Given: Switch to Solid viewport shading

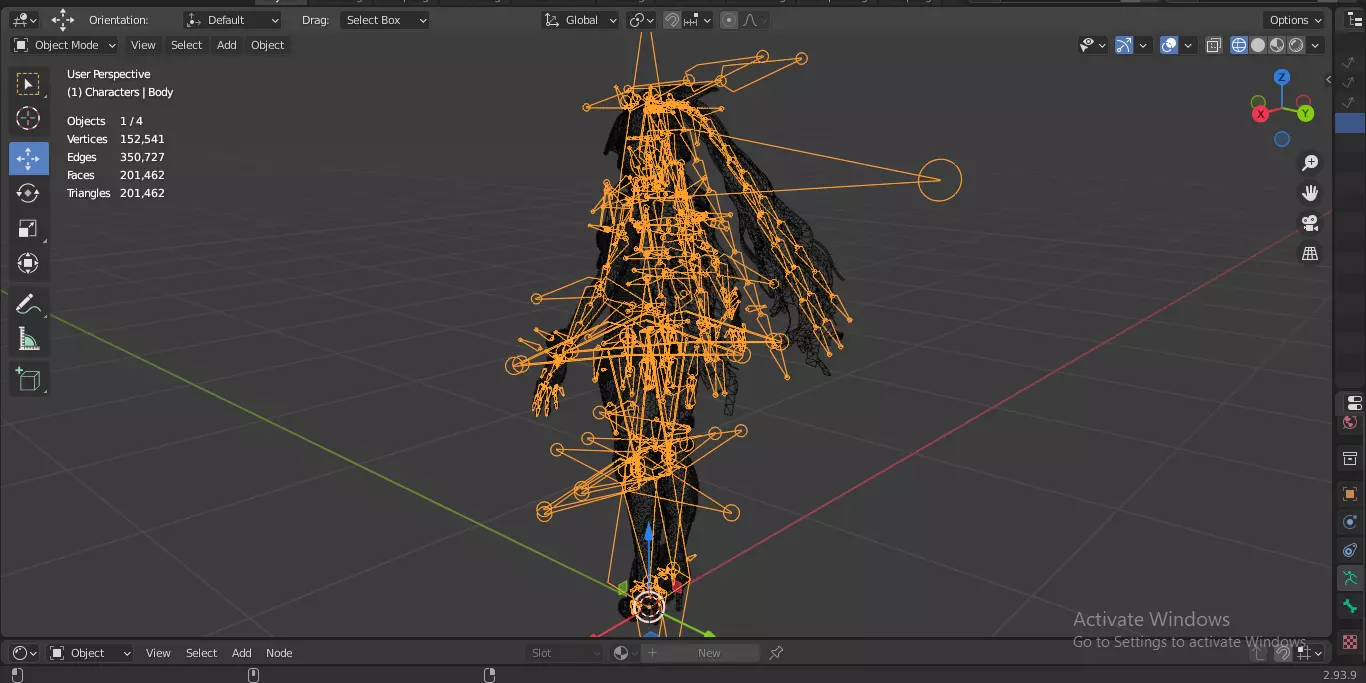Looking at the screenshot, I should 1258,45.
